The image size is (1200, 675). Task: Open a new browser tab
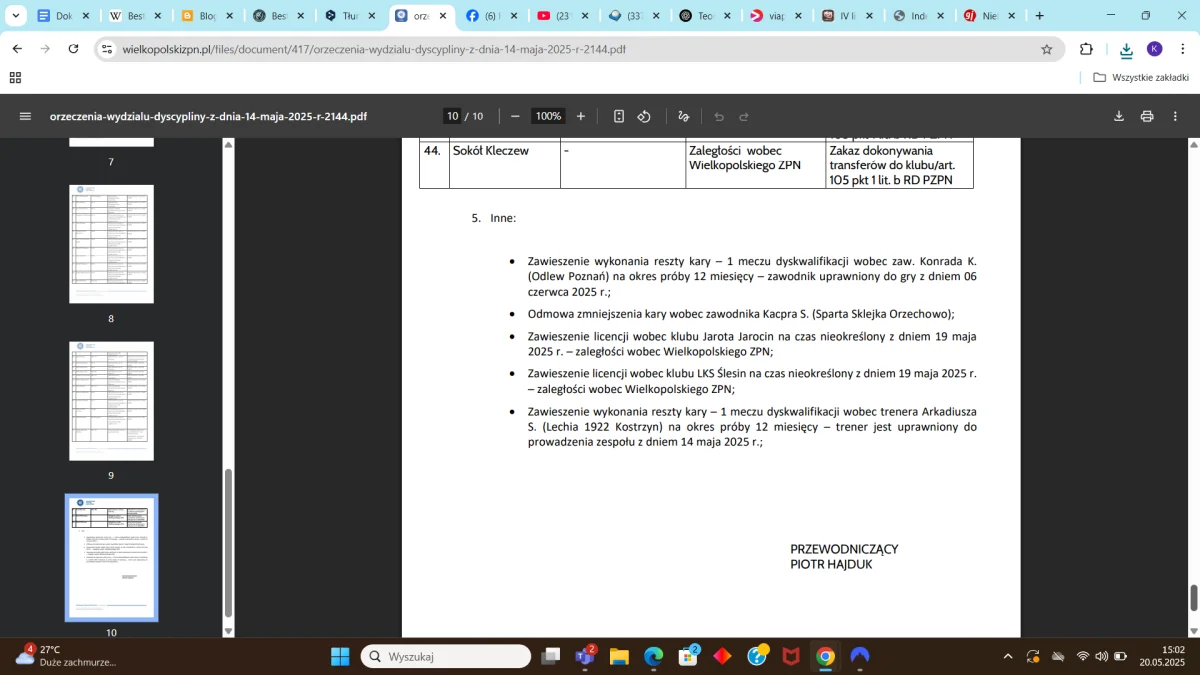pyautogui.click(x=1040, y=16)
